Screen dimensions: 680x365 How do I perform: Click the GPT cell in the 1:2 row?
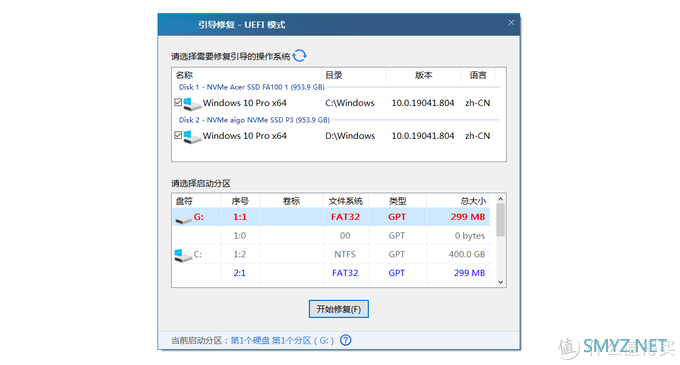point(397,254)
